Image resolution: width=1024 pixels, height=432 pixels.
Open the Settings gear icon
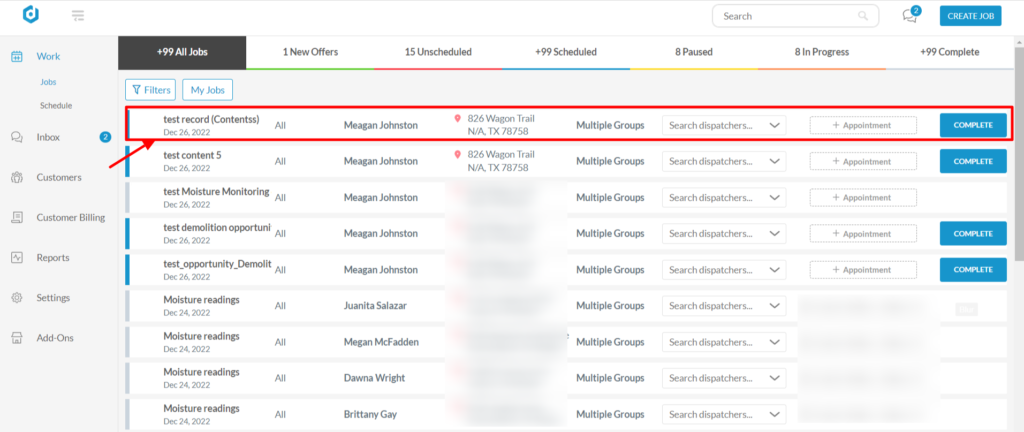coord(17,297)
